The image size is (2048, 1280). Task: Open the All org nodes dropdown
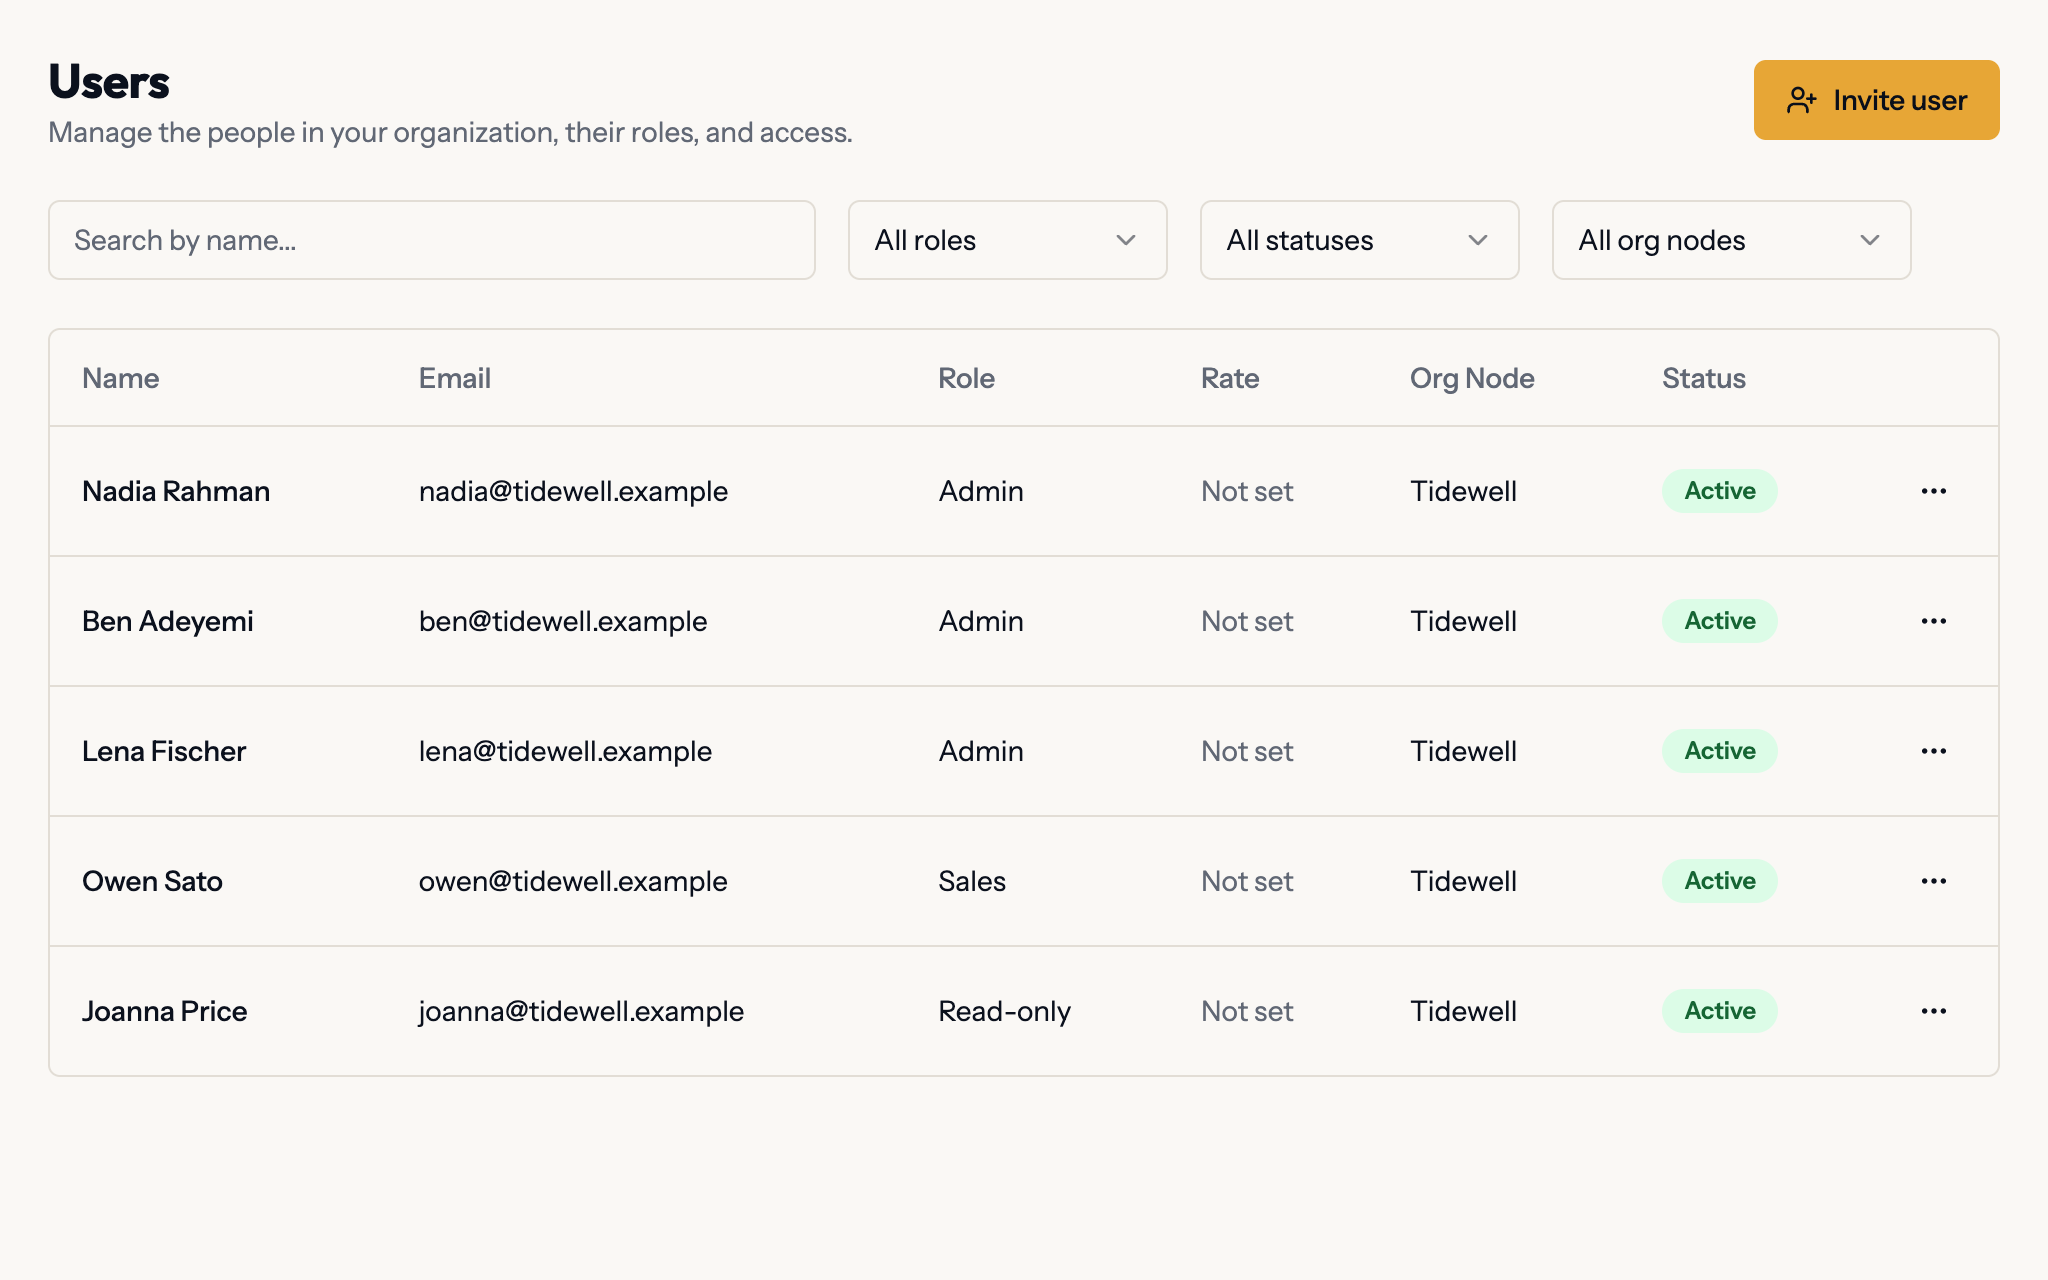tap(1731, 240)
